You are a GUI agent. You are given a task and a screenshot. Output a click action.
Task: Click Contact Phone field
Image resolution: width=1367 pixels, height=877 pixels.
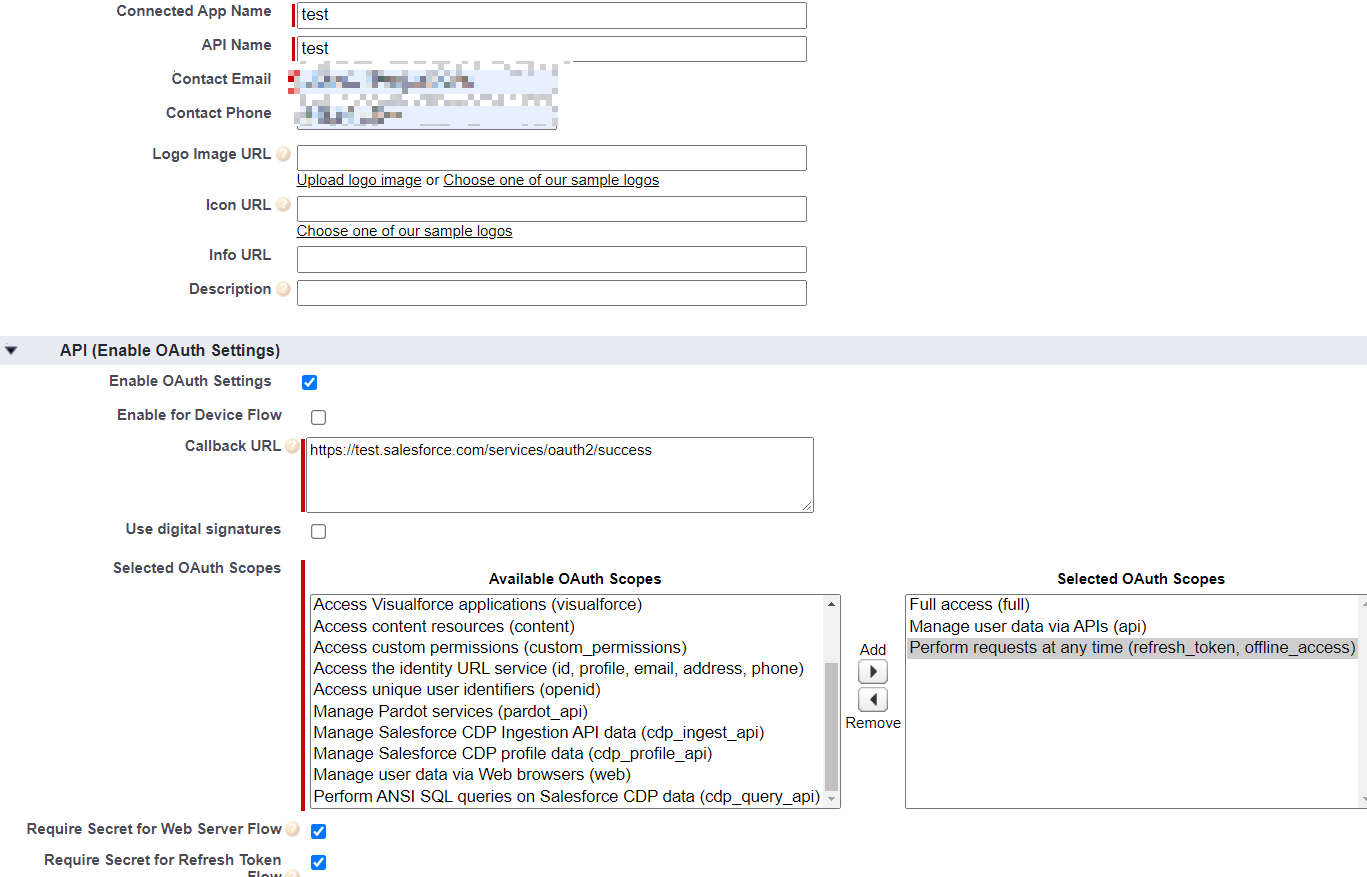[x=427, y=115]
